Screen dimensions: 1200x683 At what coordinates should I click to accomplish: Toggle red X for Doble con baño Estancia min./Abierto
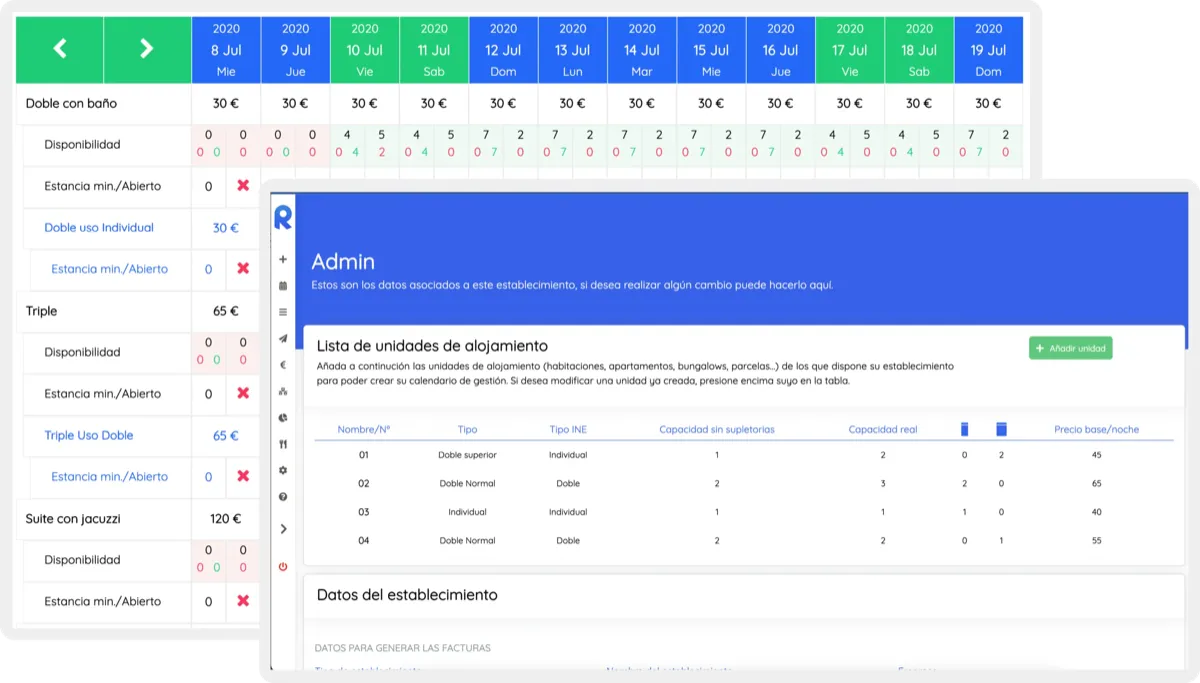pos(243,186)
